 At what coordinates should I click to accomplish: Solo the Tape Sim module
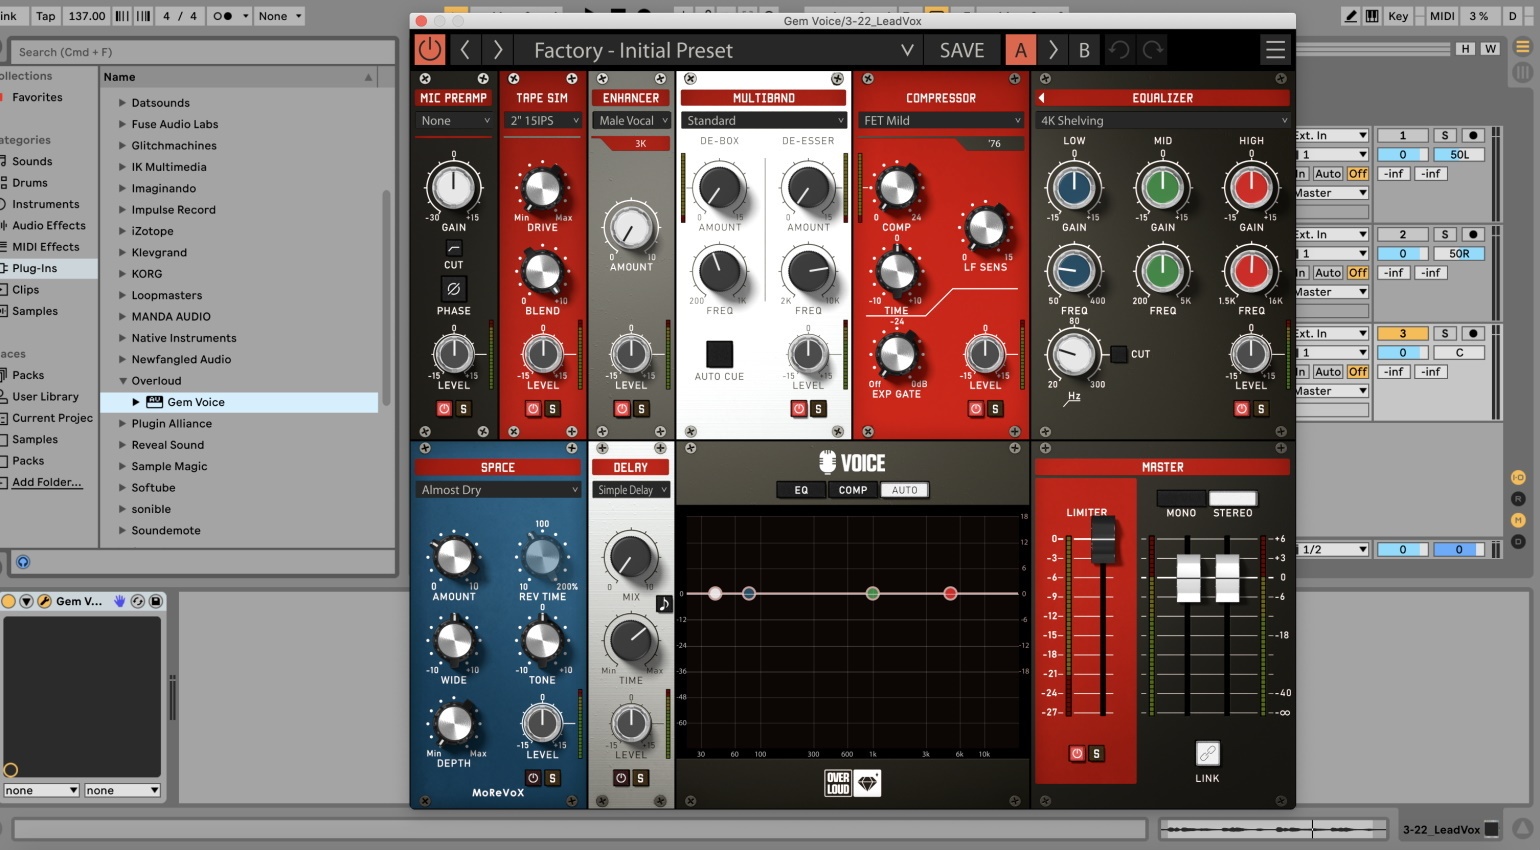(552, 409)
